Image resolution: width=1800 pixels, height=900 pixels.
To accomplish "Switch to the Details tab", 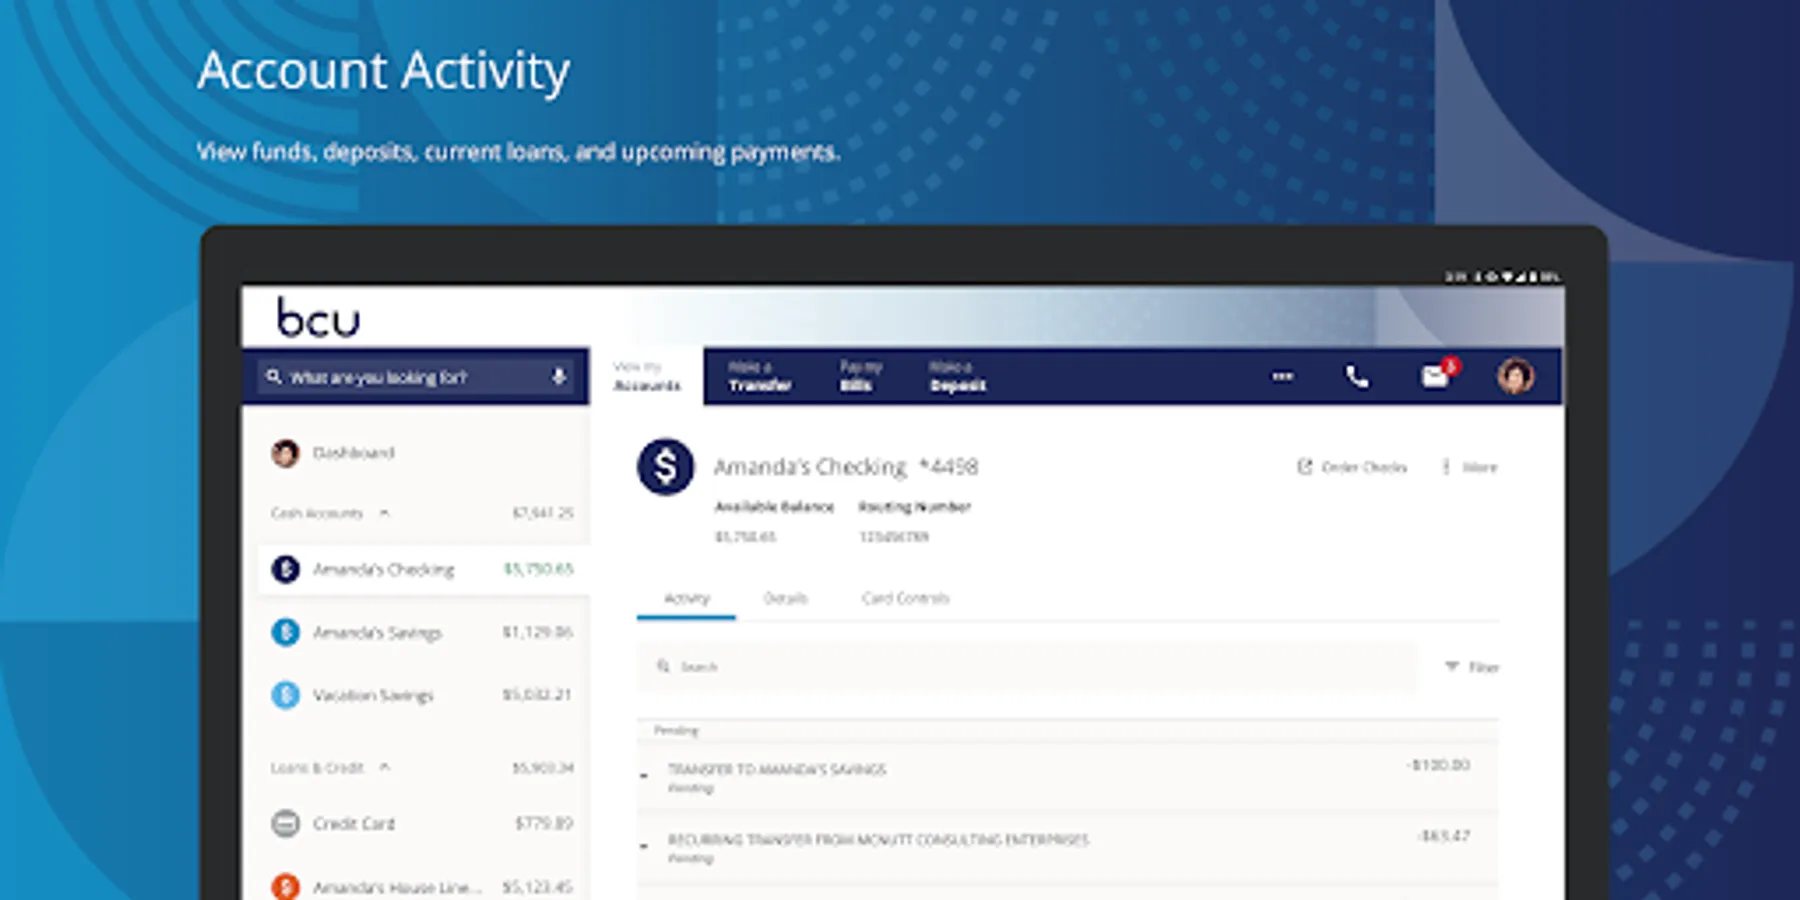I will pos(785,598).
